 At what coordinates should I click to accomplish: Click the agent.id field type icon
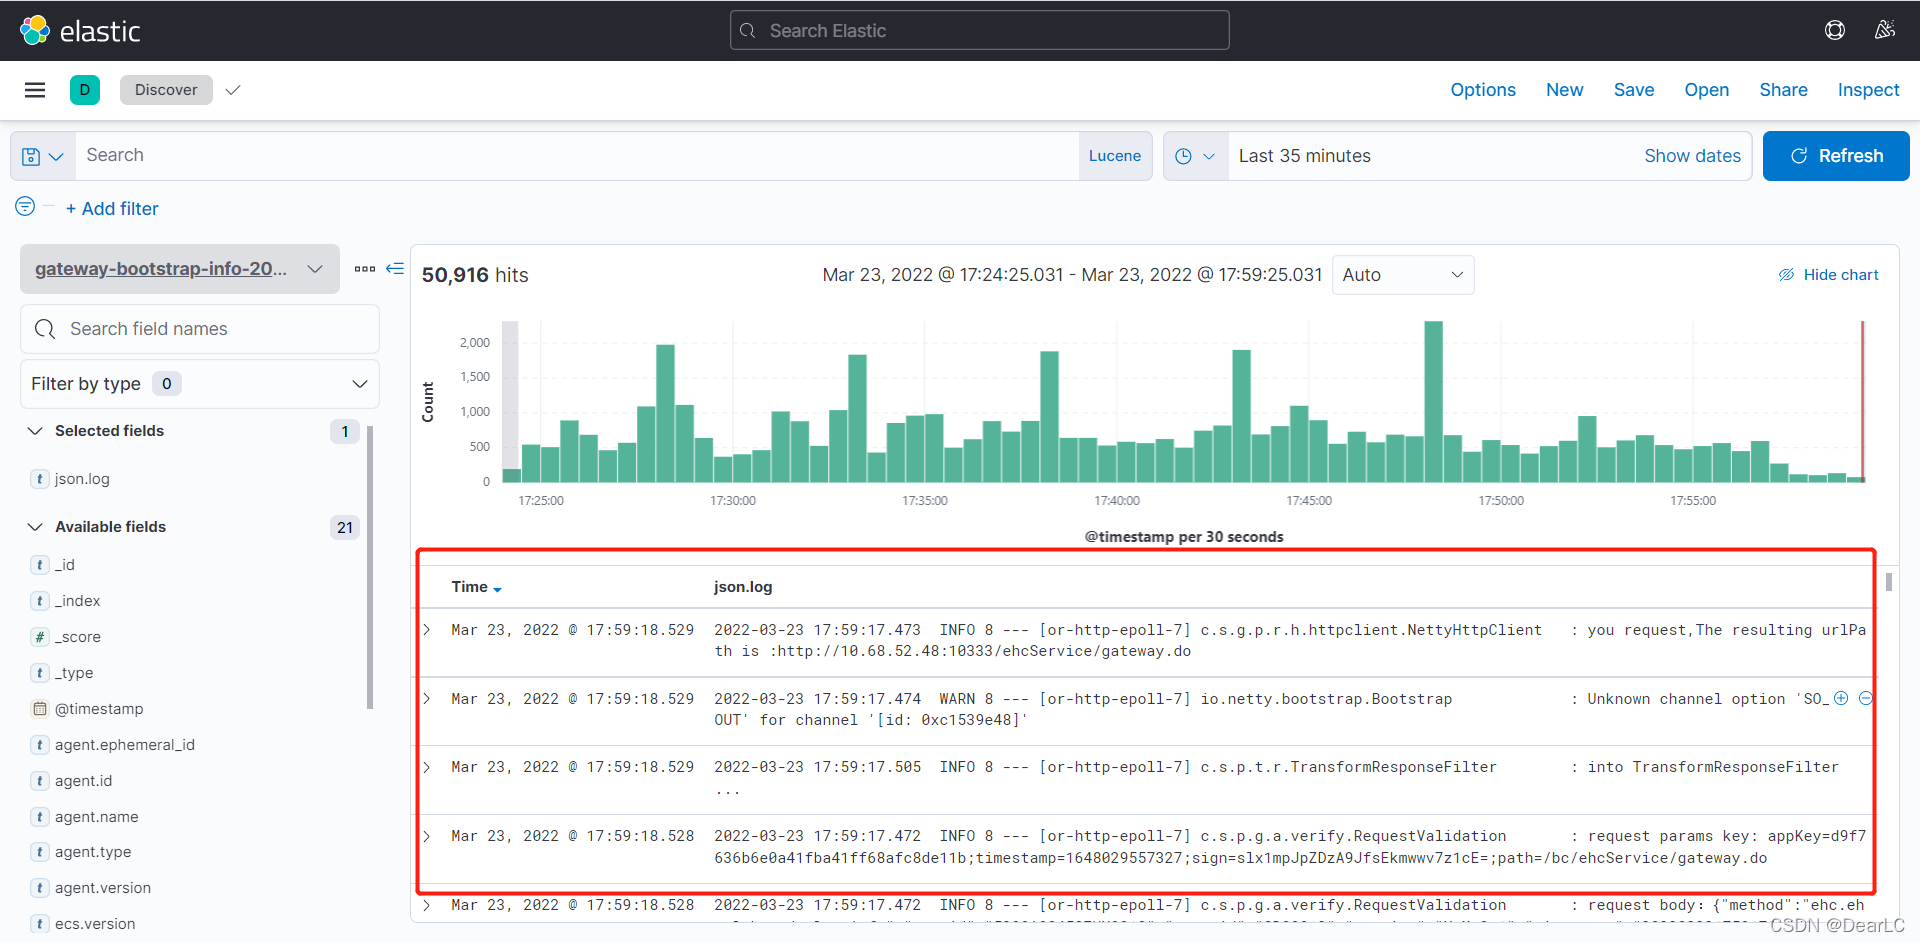coord(40,781)
